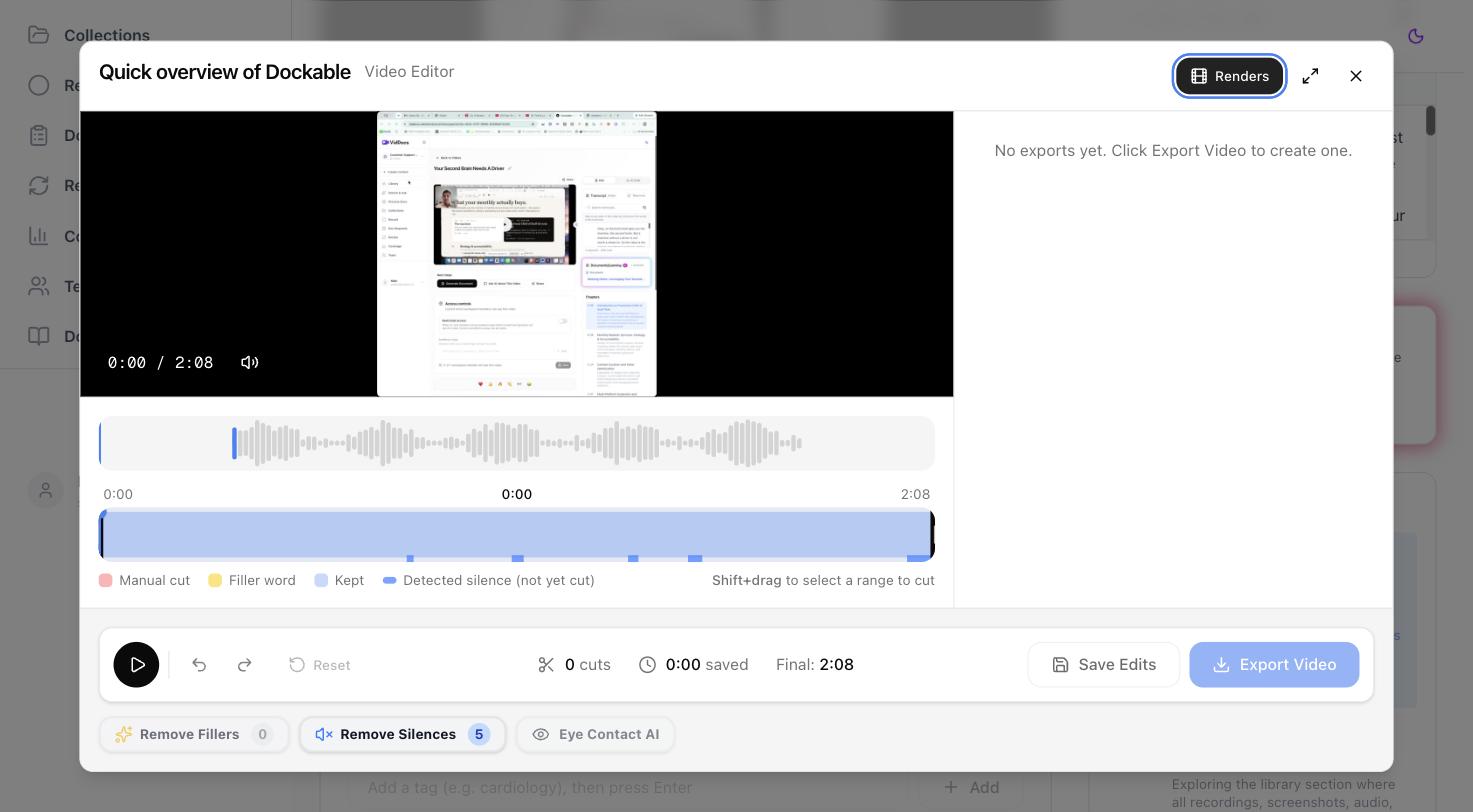This screenshot has height=812, width=1473.
Task: Click the 'Quick overview of Dockable' title
Action: click(225, 72)
